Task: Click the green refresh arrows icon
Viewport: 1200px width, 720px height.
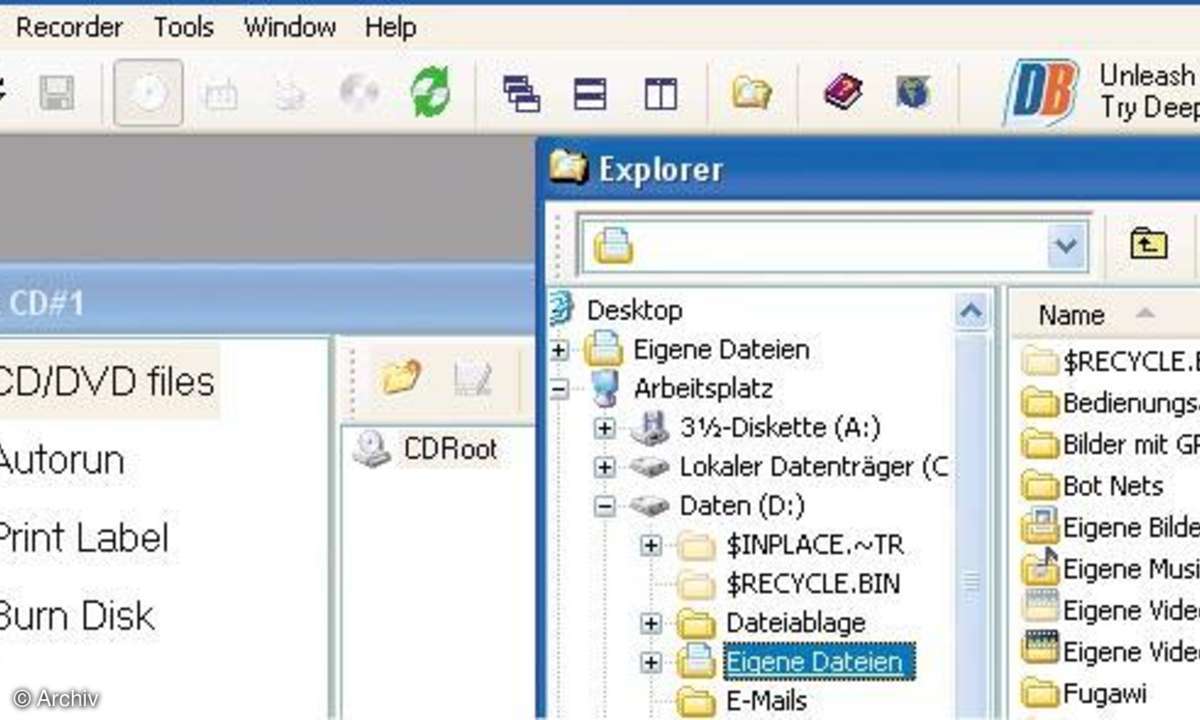Action: click(x=430, y=94)
